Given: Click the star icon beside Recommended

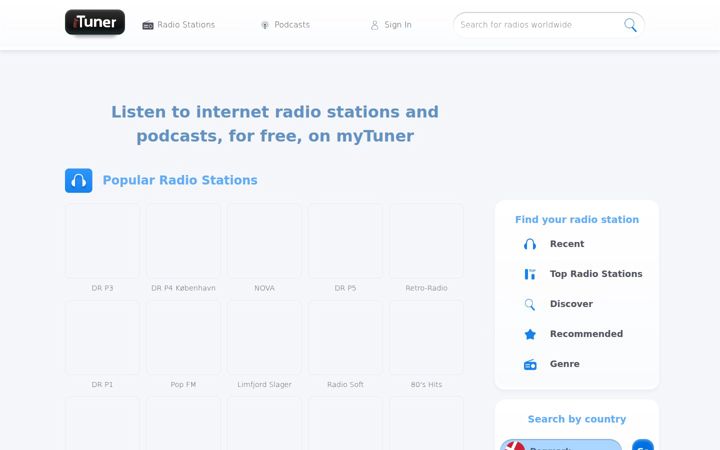Looking at the screenshot, I should tap(530, 334).
